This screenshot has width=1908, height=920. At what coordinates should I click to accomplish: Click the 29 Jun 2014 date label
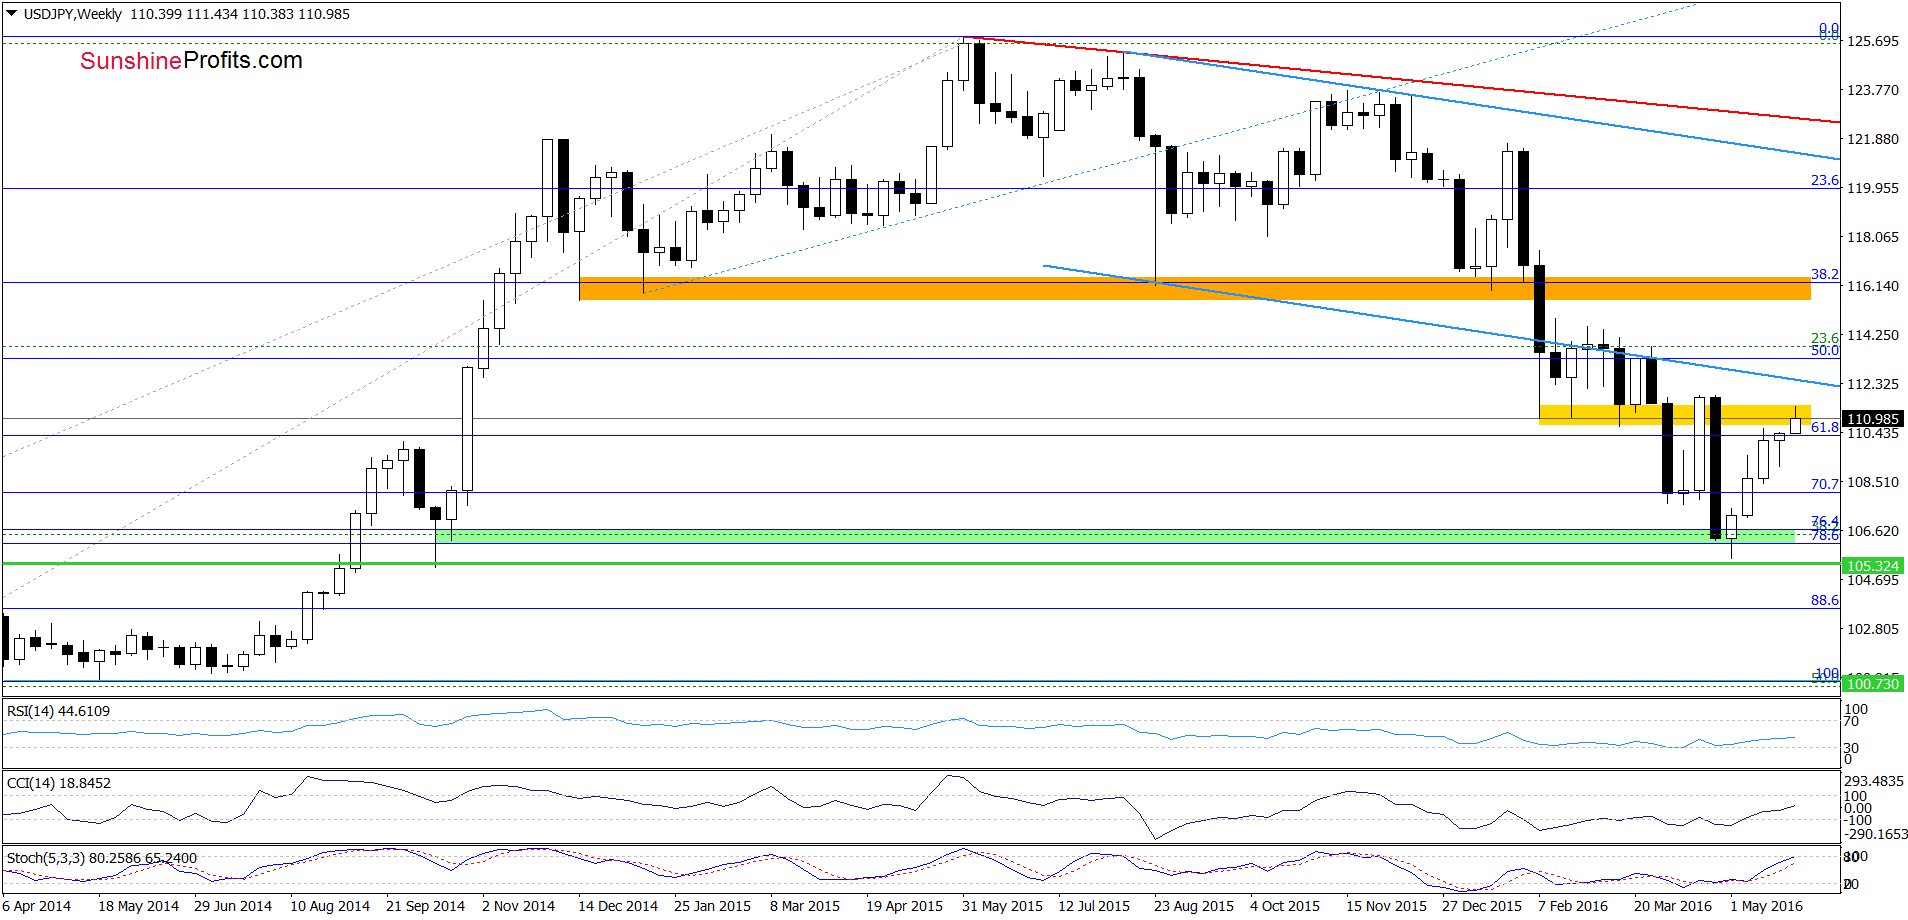pyautogui.click(x=233, y=906)
